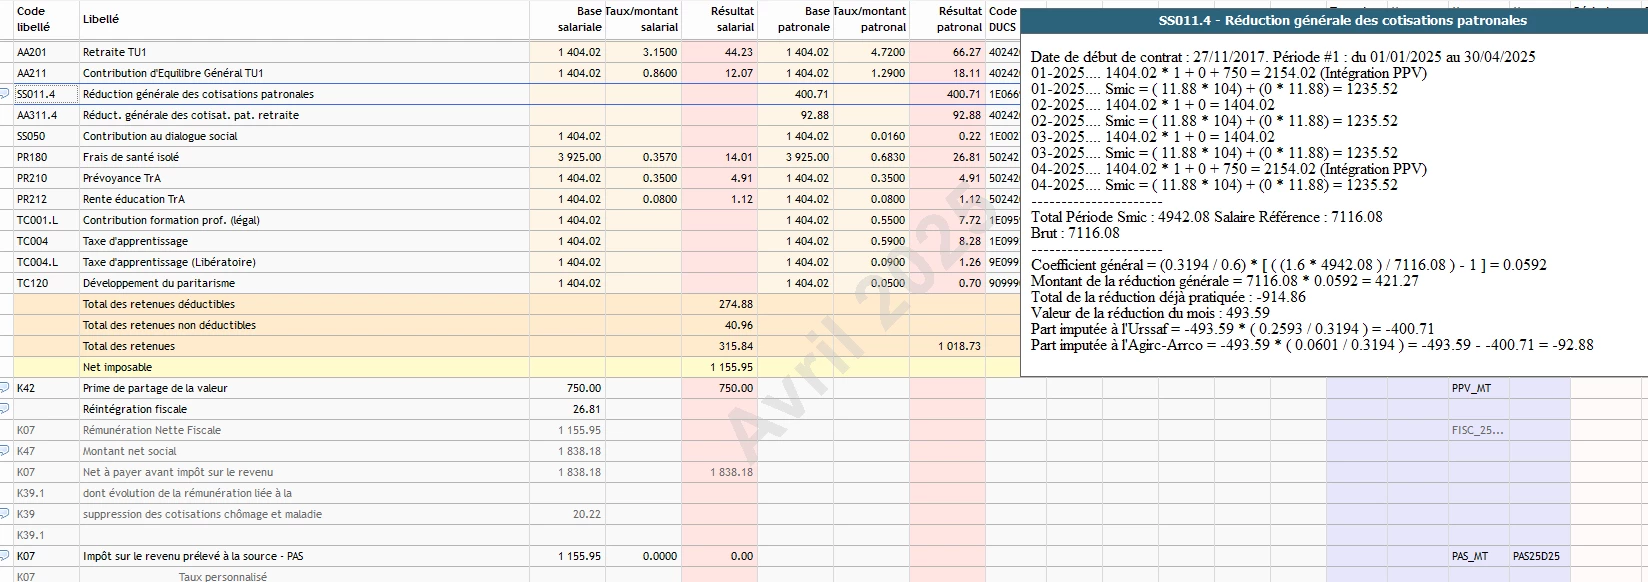Select the Réduction générale des cotisations patronales row
Screen dimensions: 1648x582
pos(198,94)
